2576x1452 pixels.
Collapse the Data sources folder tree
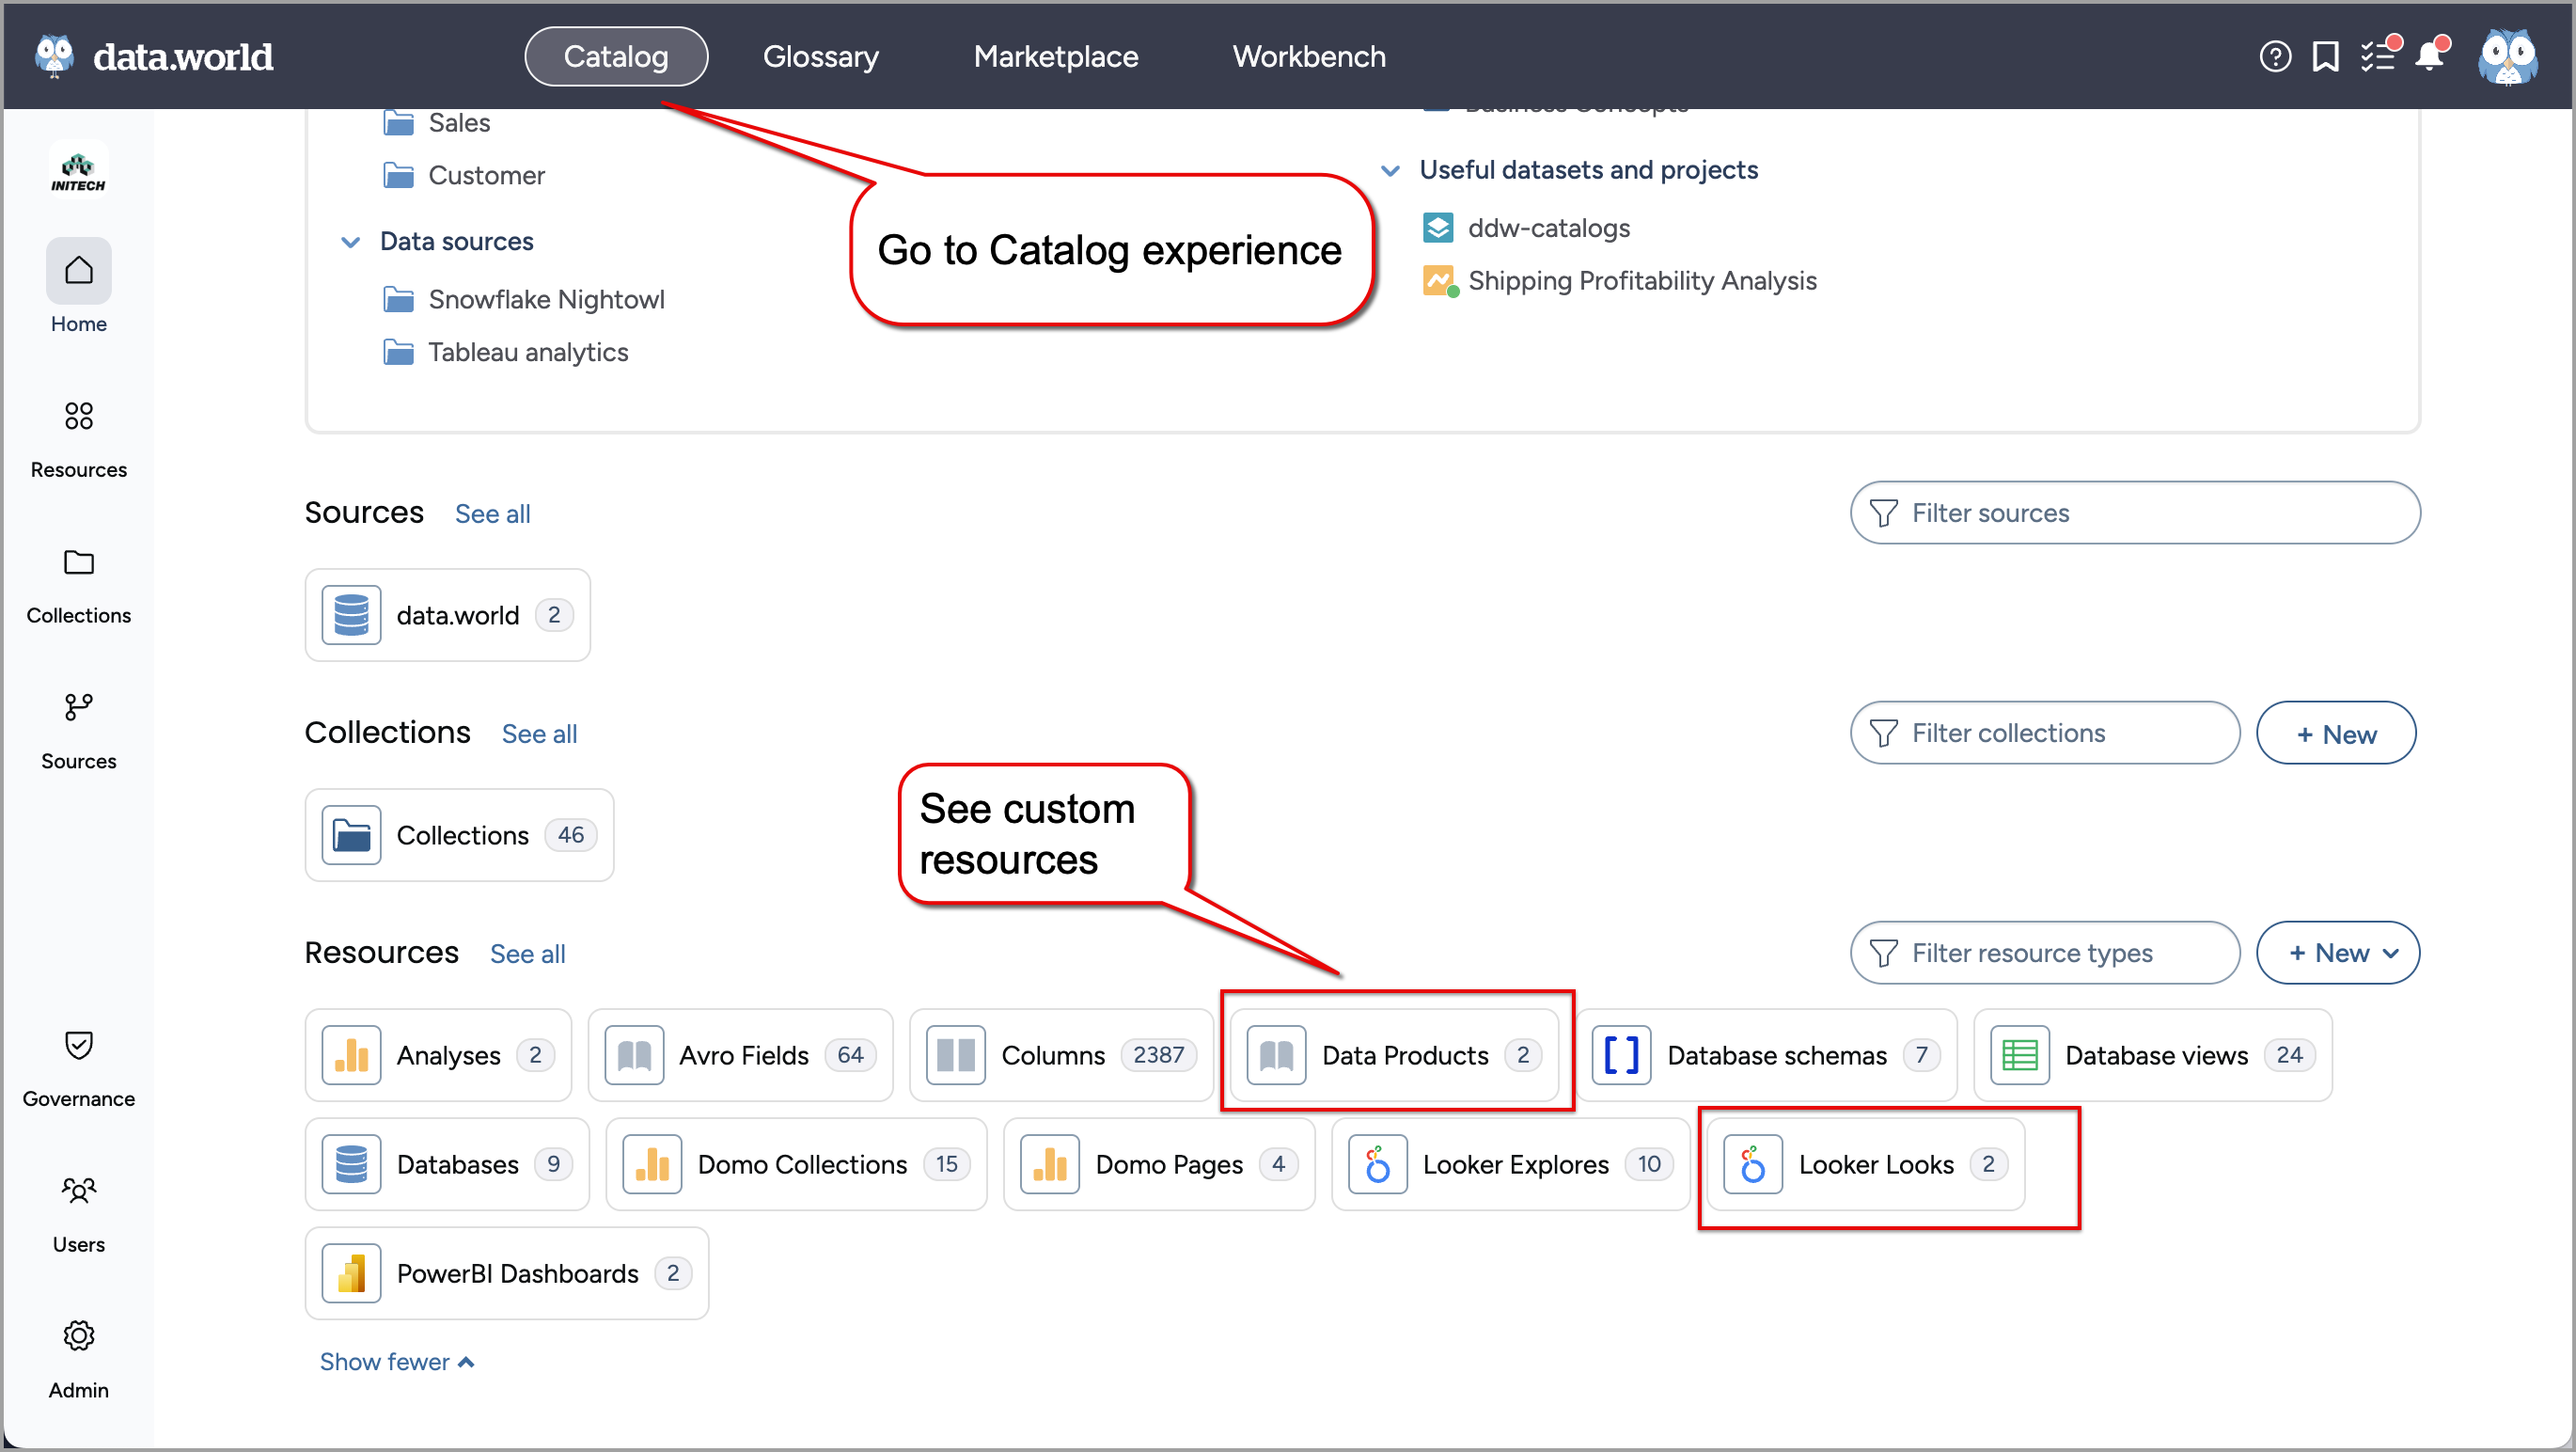pos(350,241)
